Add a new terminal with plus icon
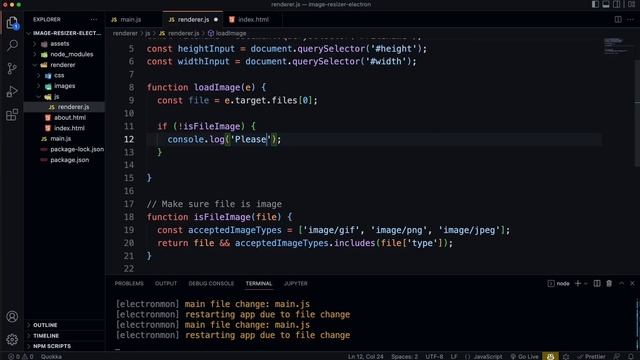This screenshot has width=640, height=360. [x=578, y=283]
